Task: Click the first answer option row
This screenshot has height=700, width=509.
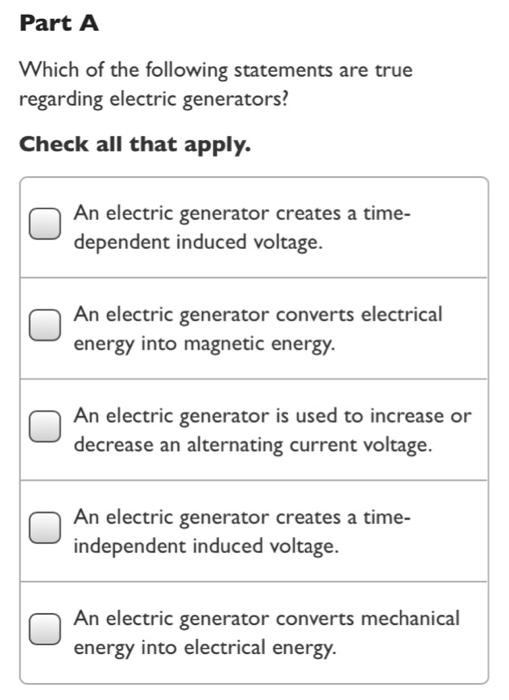Action: tap(254, 227)
